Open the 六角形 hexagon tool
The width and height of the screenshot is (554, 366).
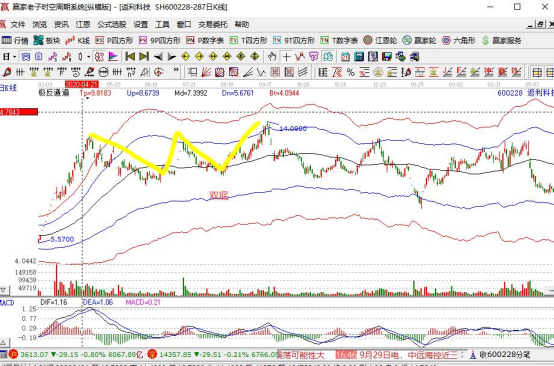tap(459, 41)
